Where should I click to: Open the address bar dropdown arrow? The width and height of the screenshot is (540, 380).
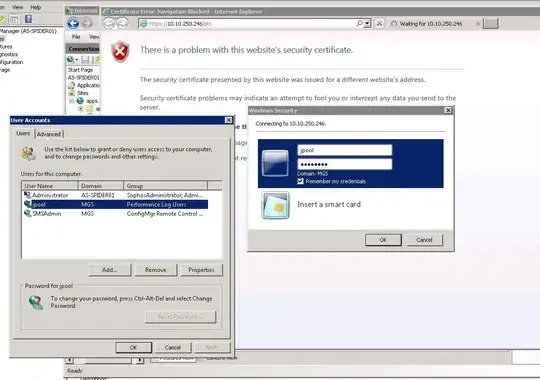point(367,23)
